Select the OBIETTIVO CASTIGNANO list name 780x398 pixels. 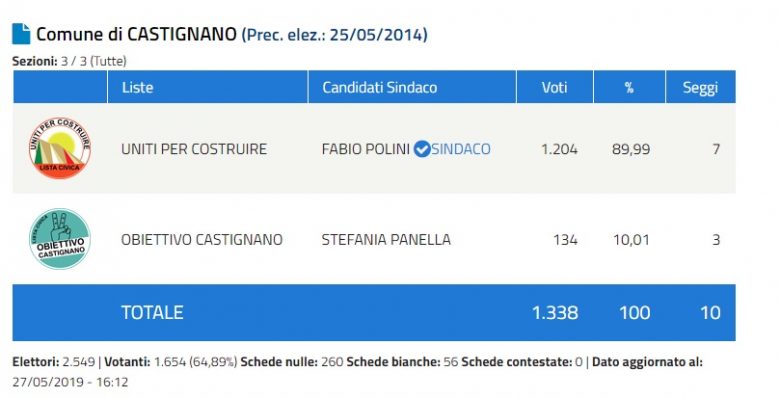click(x=202, y=239)
